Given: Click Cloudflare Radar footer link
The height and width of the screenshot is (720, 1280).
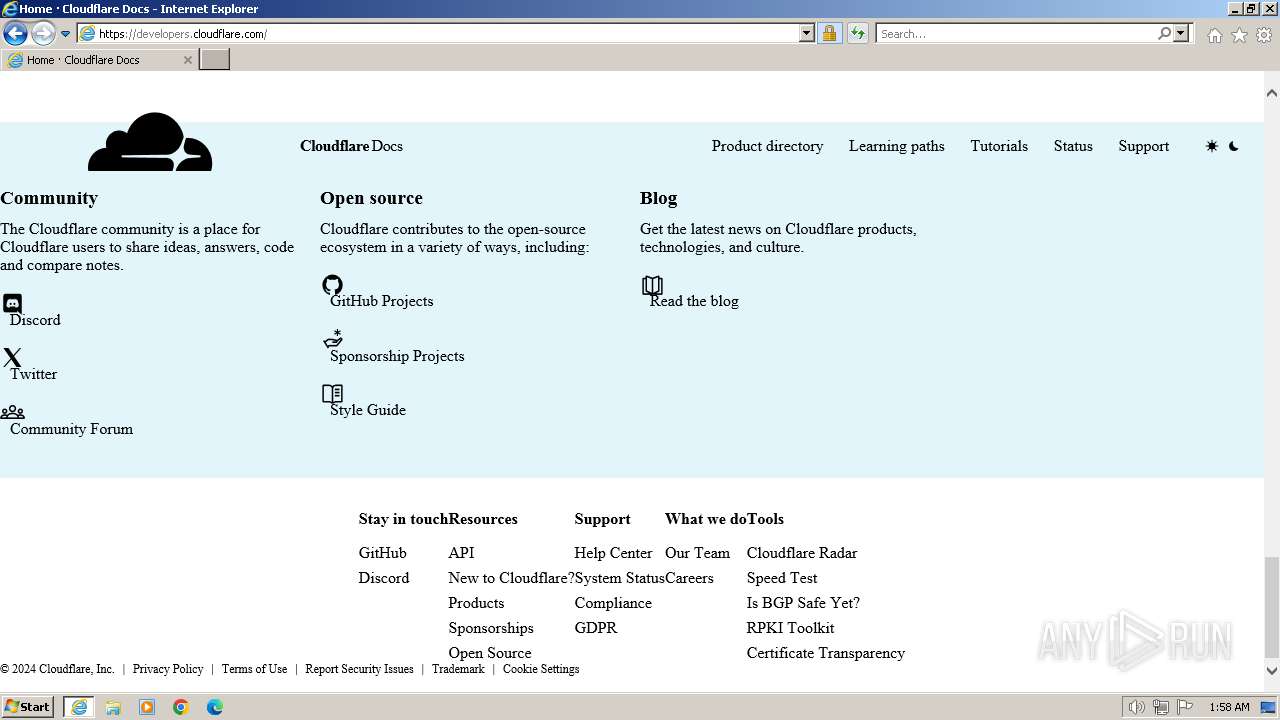Looking at the screenshot, I should pyautogui.click(x=802, y=553).
